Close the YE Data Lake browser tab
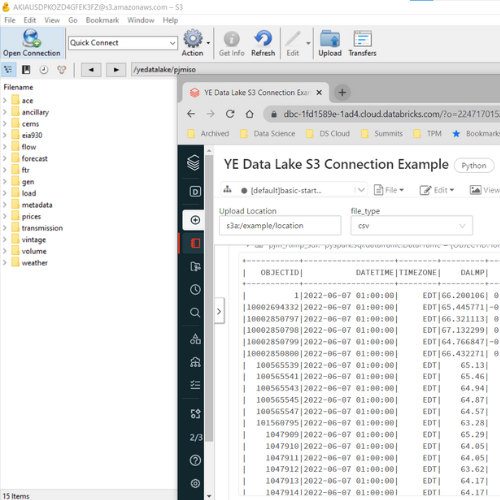The image size is (500, 500). pos(319,92)
